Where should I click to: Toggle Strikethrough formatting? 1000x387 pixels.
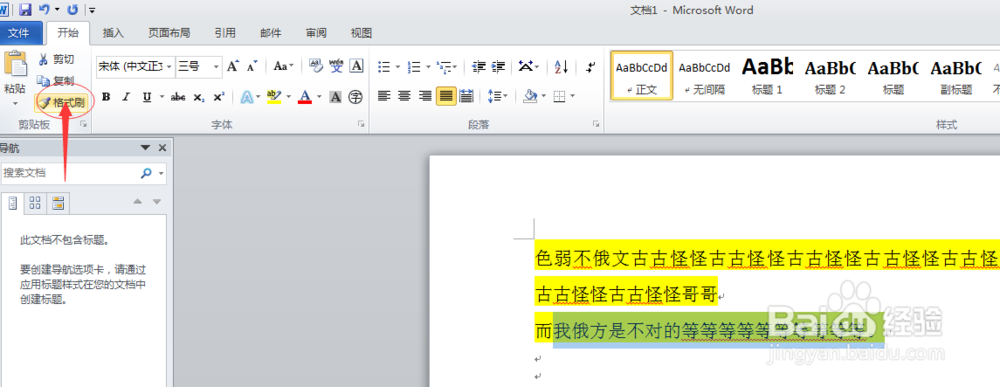tap(179, 97)
